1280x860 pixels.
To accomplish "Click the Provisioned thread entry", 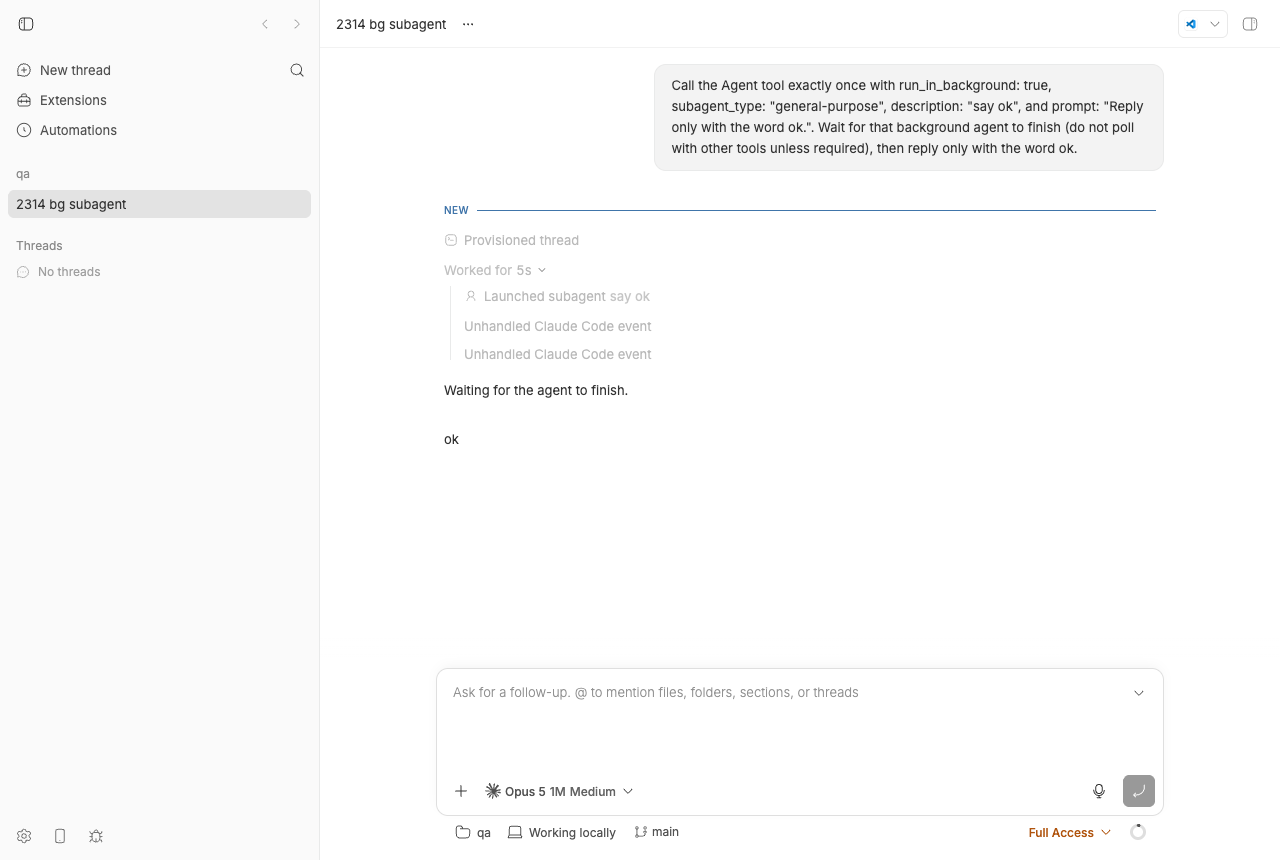I will click(512, 240).
